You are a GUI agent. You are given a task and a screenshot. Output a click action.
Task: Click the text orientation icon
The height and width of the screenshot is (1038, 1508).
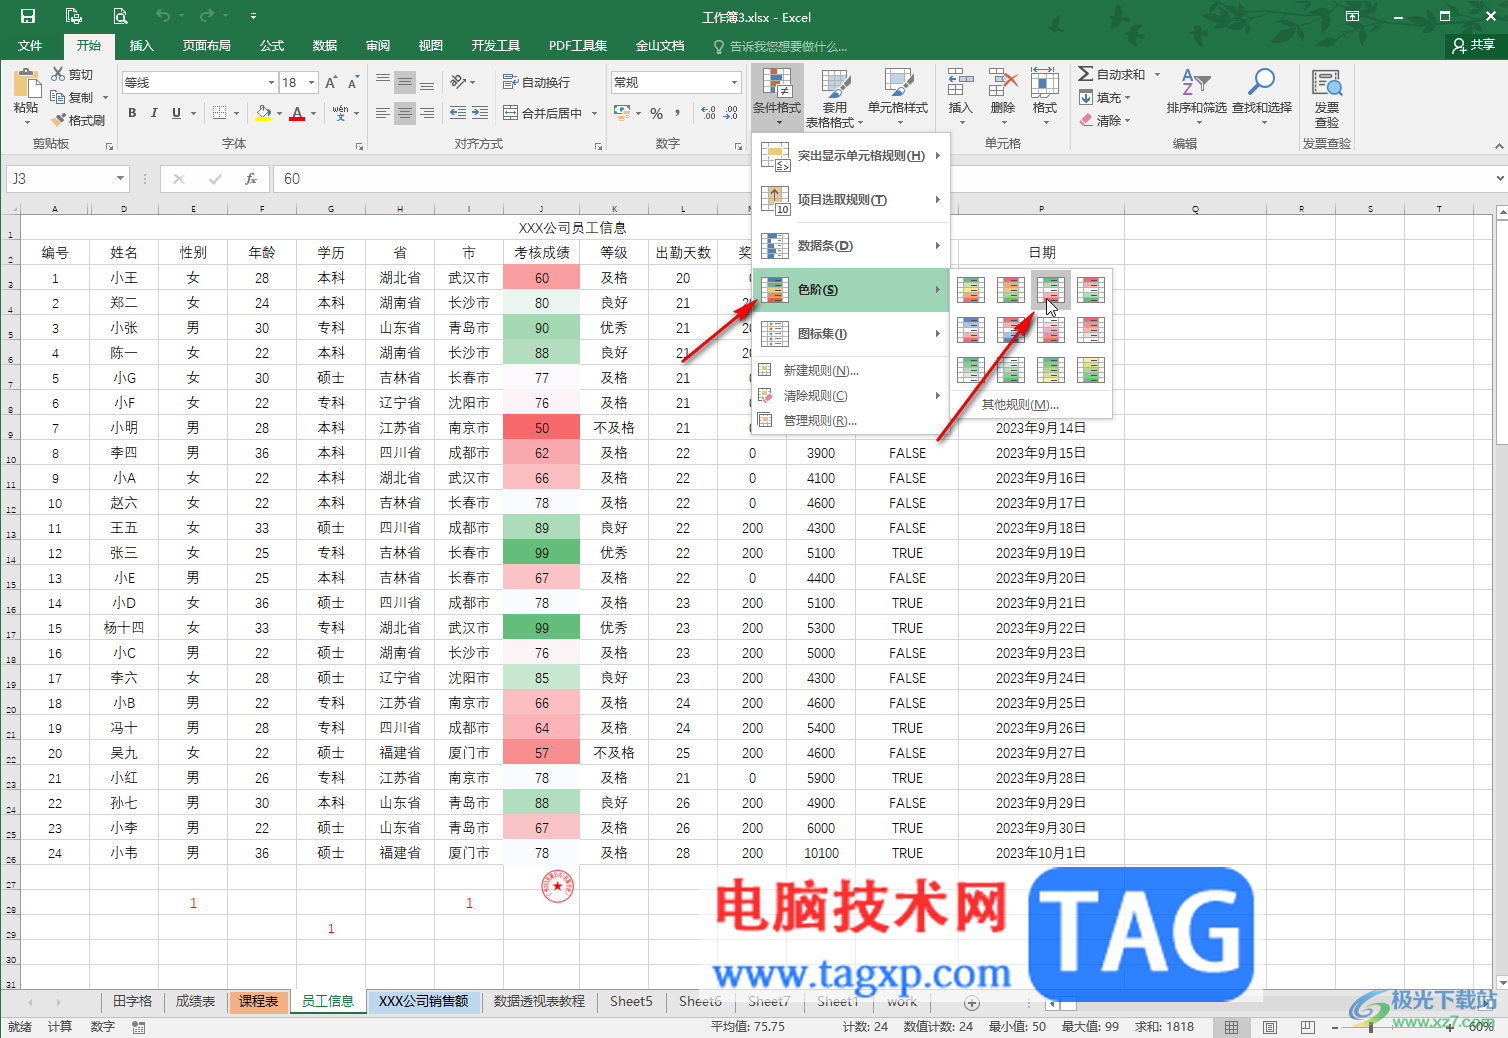[458, 82]
